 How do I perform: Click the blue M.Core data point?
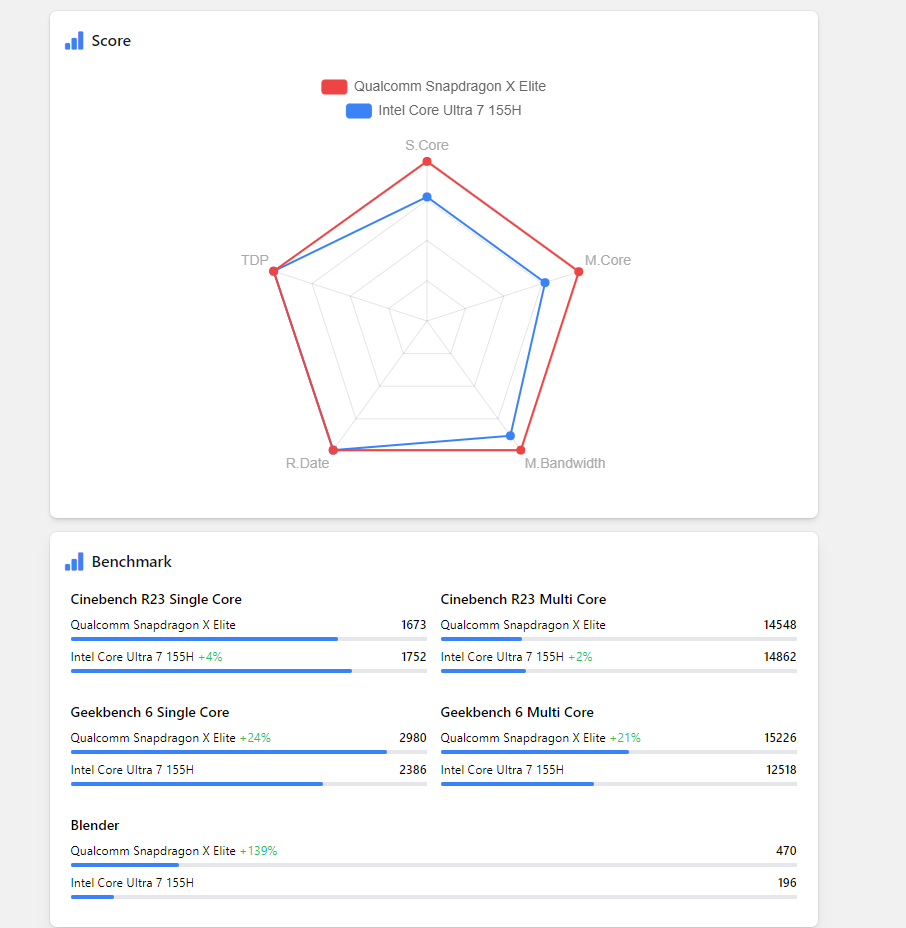(545, 283)
